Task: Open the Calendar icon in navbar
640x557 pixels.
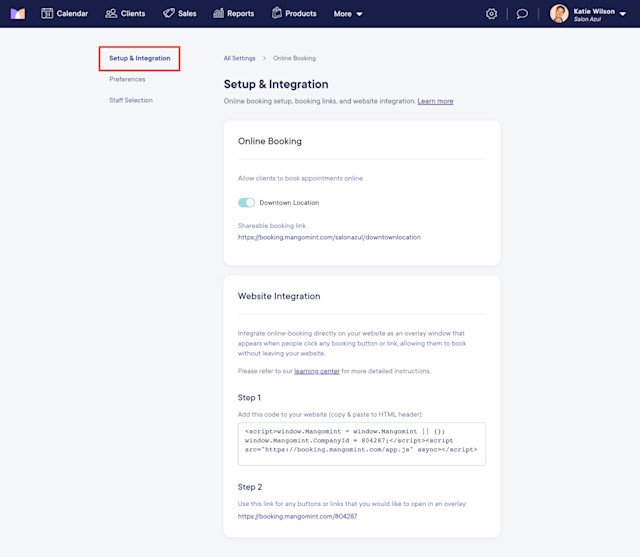Action: click(x=47, y=13)
